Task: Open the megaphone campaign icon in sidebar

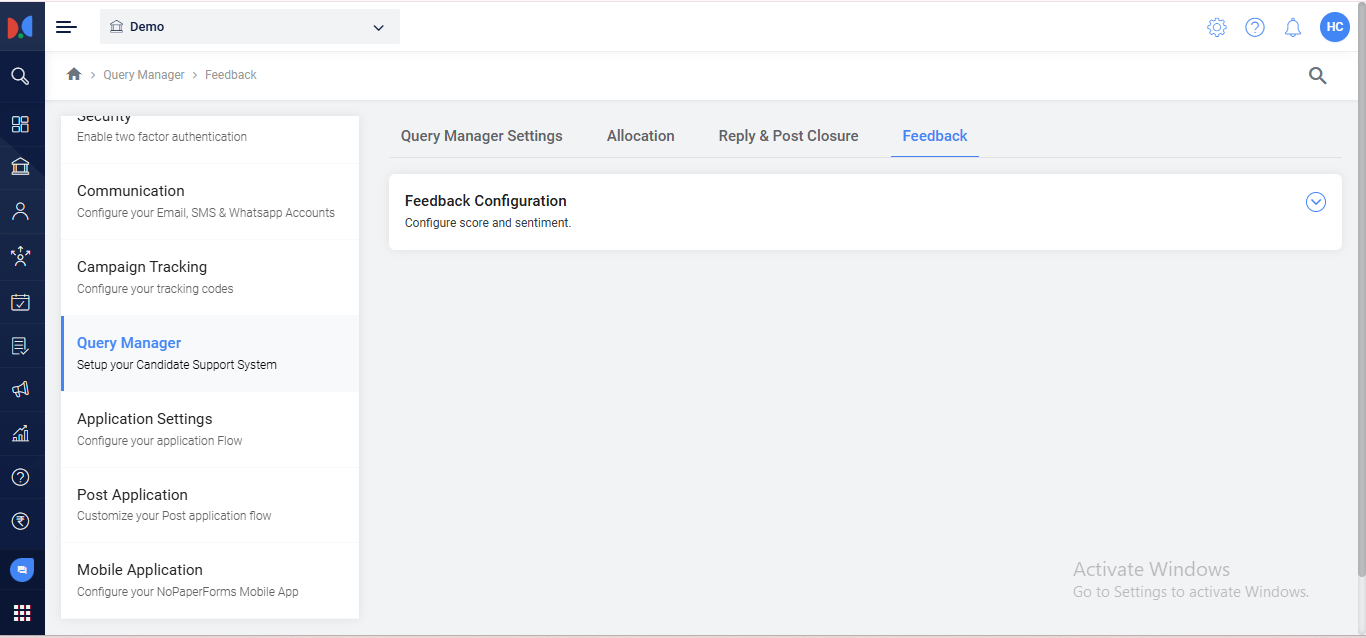Action: pyautogui.click(x=20, y=389)
